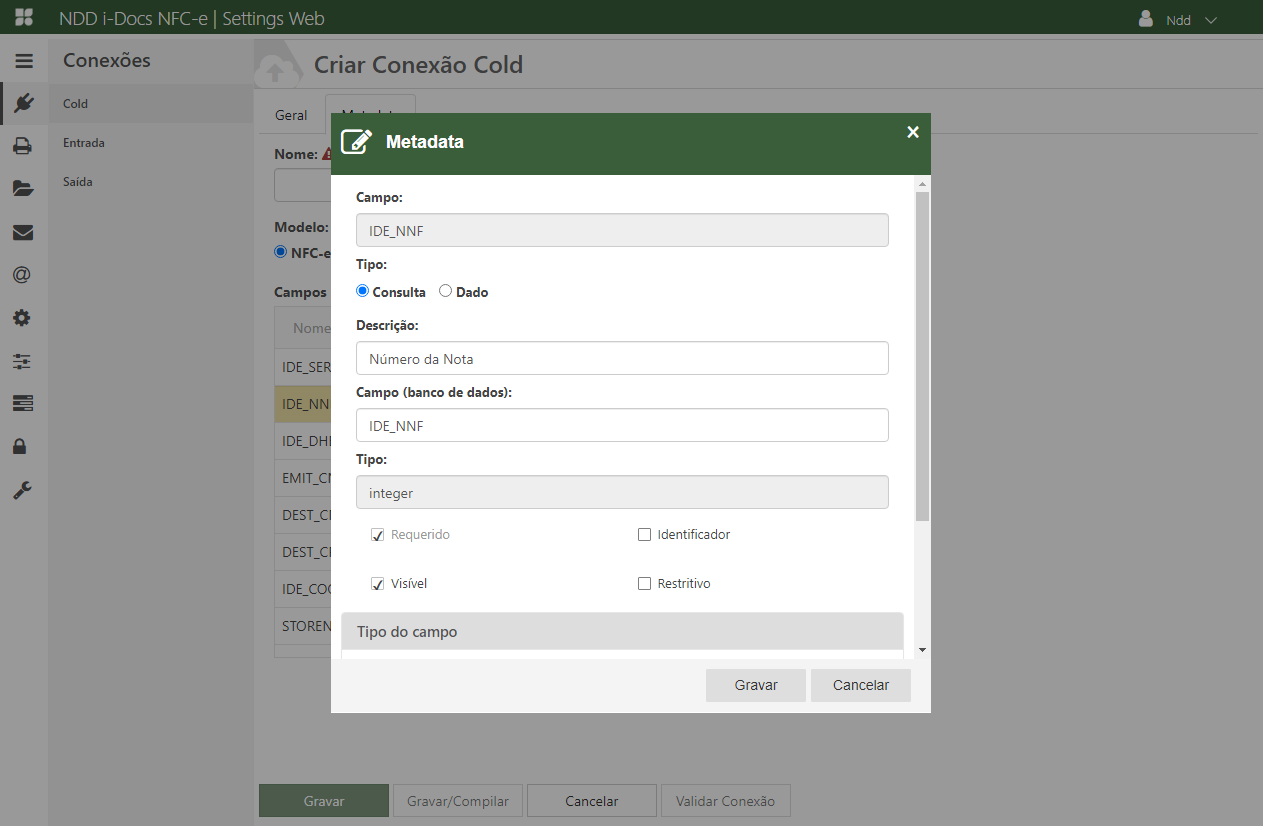Viewport: 1263px width, 826px height.
Task: Open the folder icon in sidebar
Action: tap(23, 188)
